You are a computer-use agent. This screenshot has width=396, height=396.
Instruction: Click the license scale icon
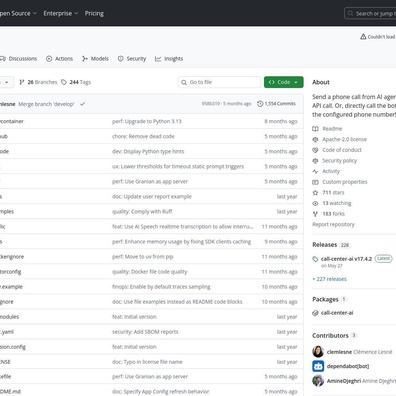click(x=315, y=139)
